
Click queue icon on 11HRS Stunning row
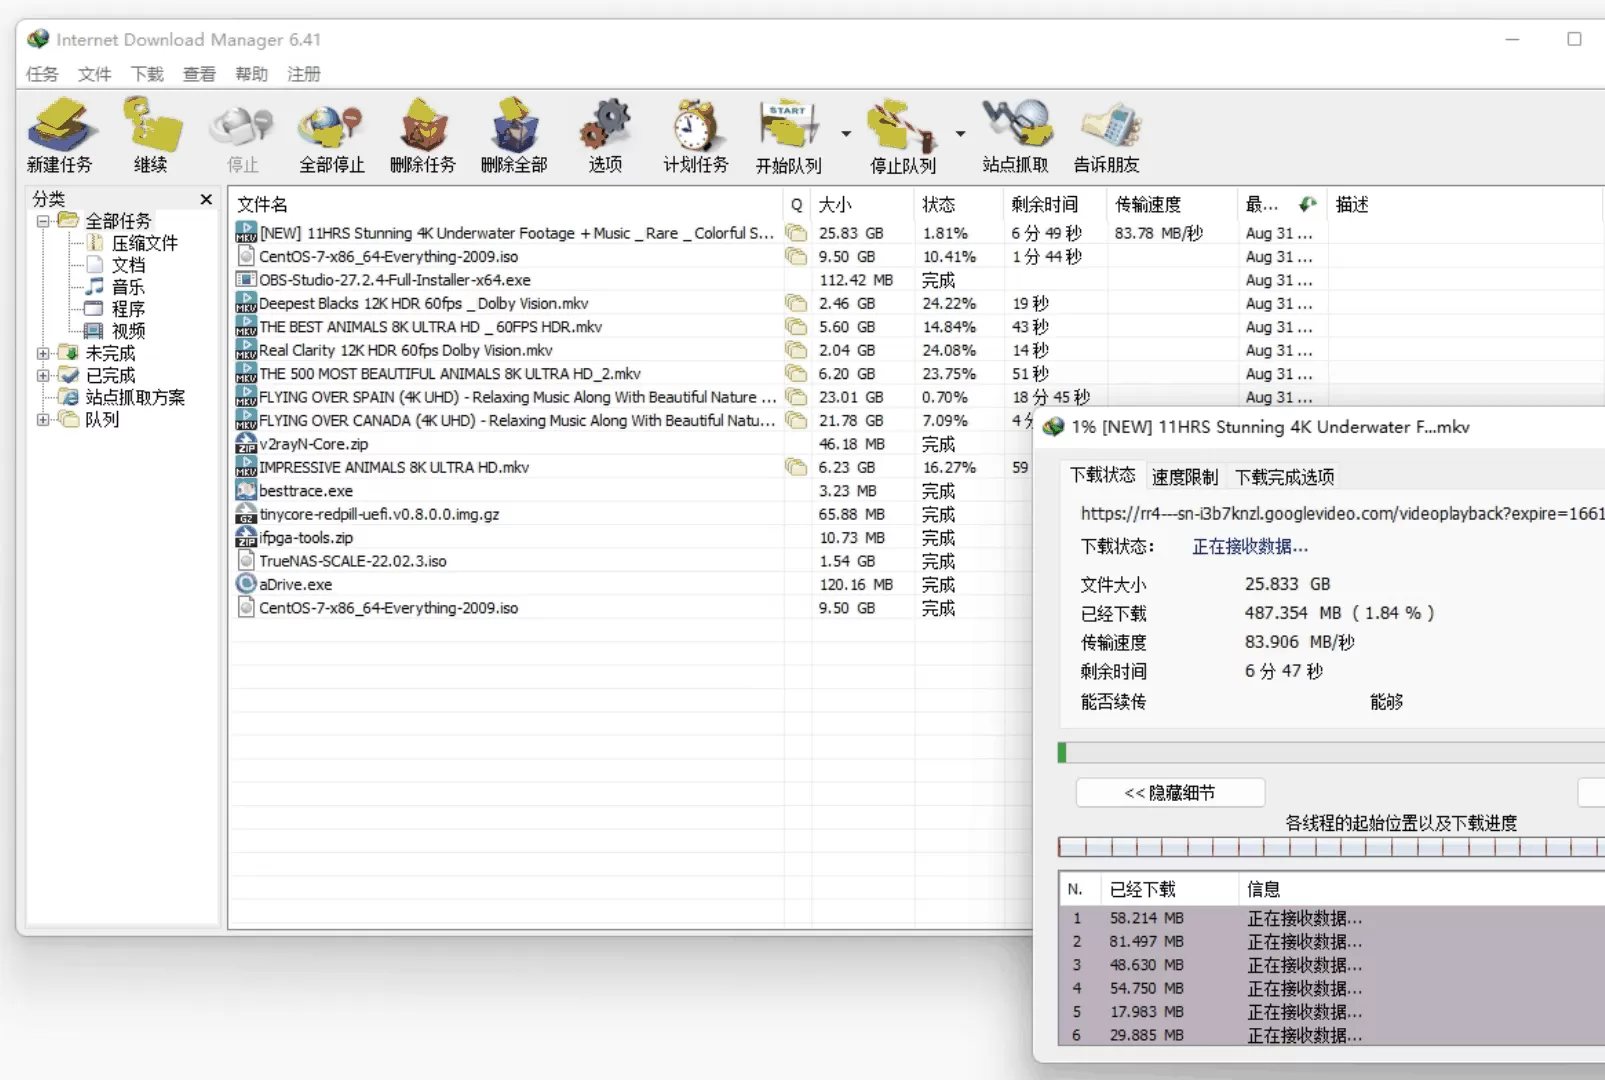(x=796, y=233)
